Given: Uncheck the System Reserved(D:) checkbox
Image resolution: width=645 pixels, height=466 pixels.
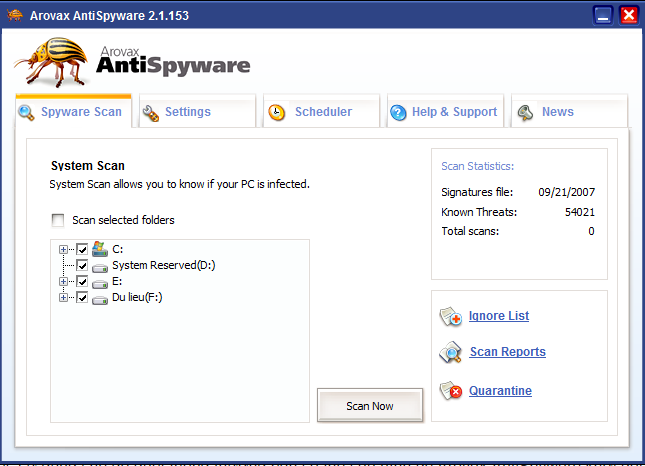Looking at the screenshot, I should click(x=82, y=265).
